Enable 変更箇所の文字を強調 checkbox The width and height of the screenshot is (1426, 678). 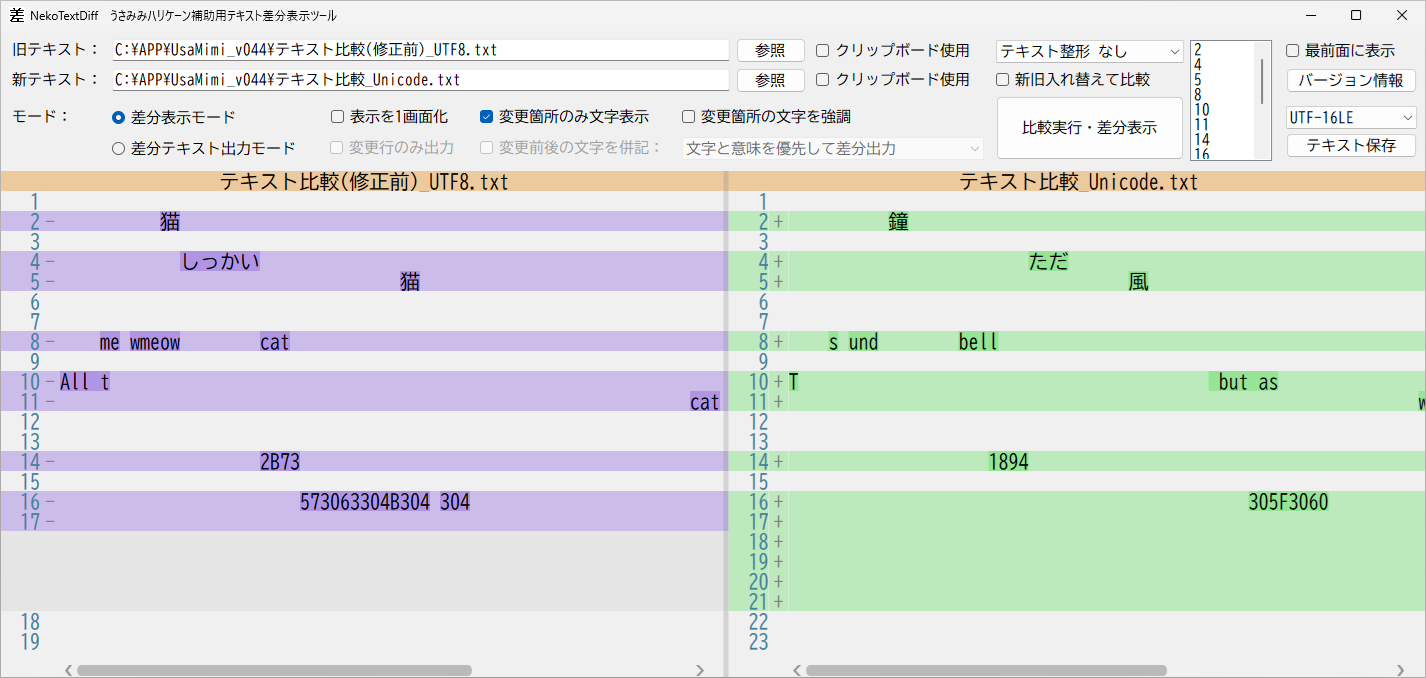689,117
